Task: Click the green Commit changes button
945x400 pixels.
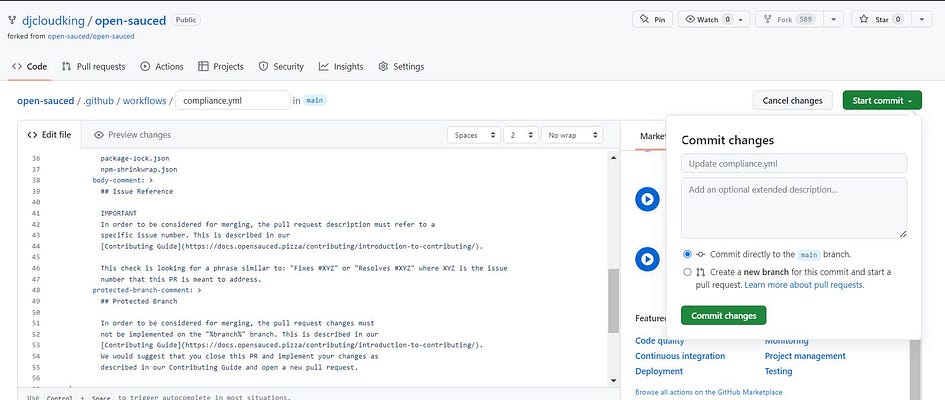Action: [x=723, y=316]
